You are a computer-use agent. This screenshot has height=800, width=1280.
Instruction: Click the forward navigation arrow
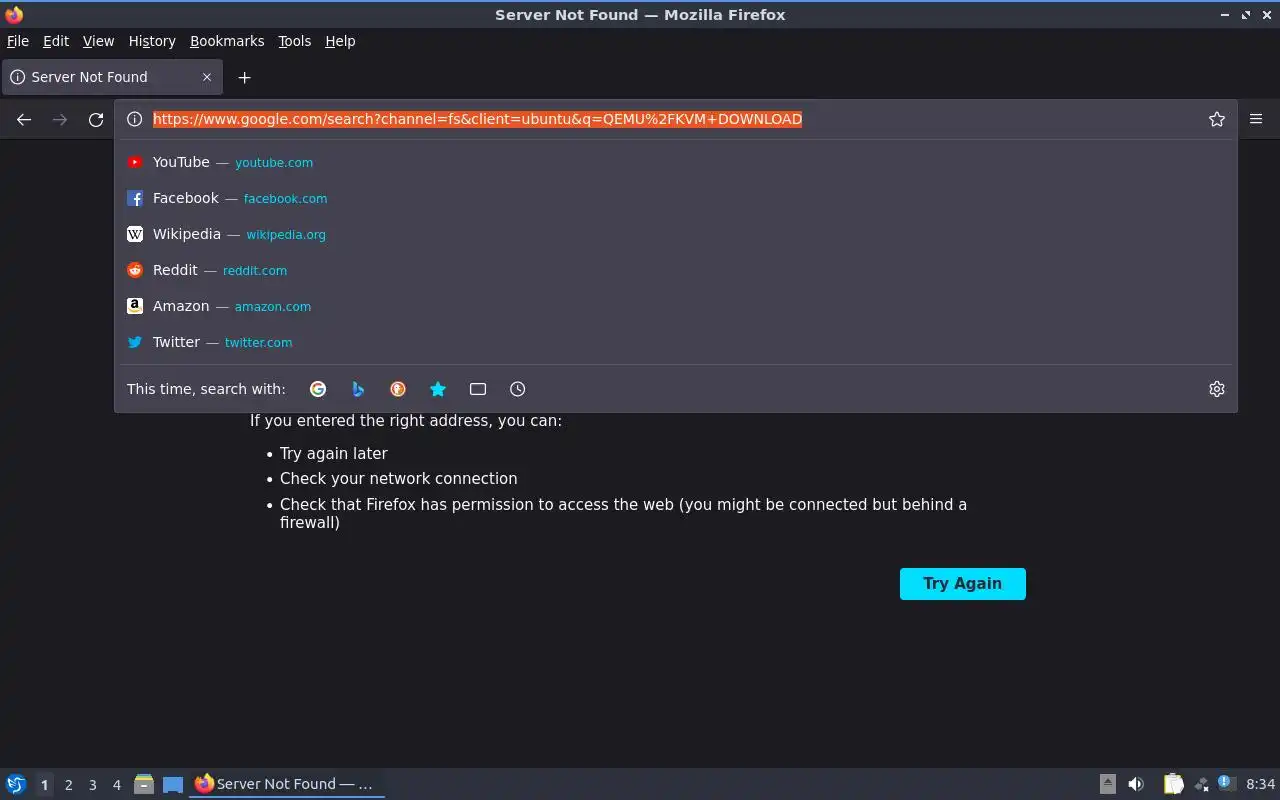tap(60, 119)
